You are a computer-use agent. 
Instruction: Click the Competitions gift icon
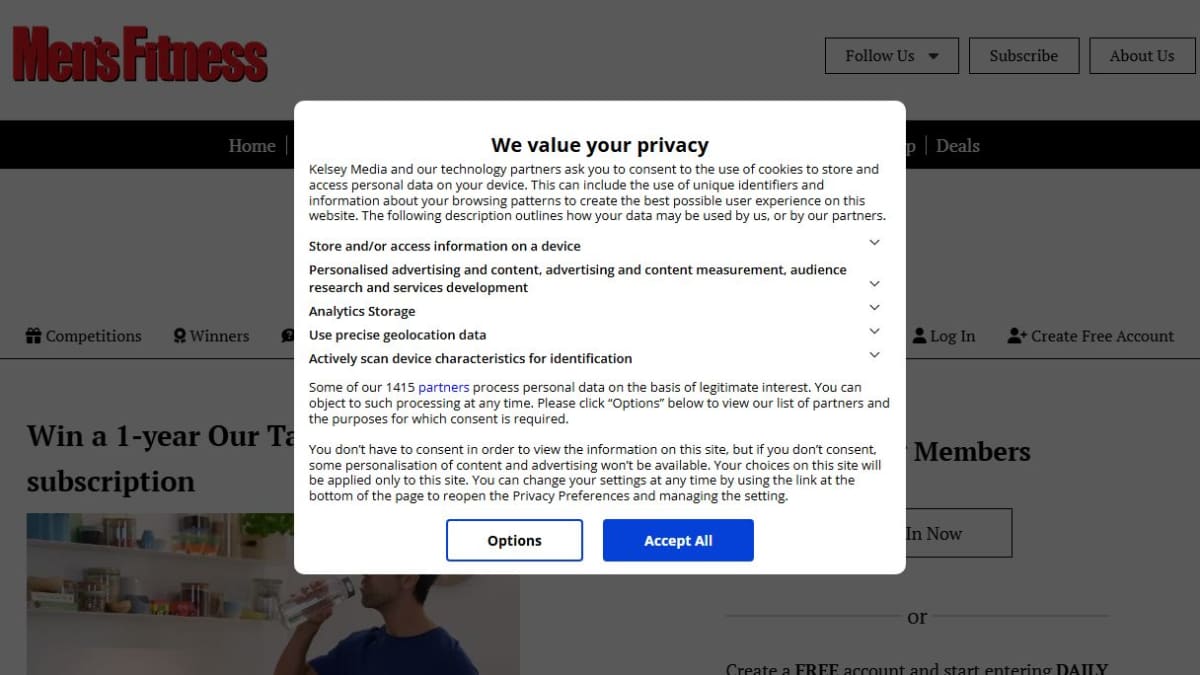click(x=34, y=336)
